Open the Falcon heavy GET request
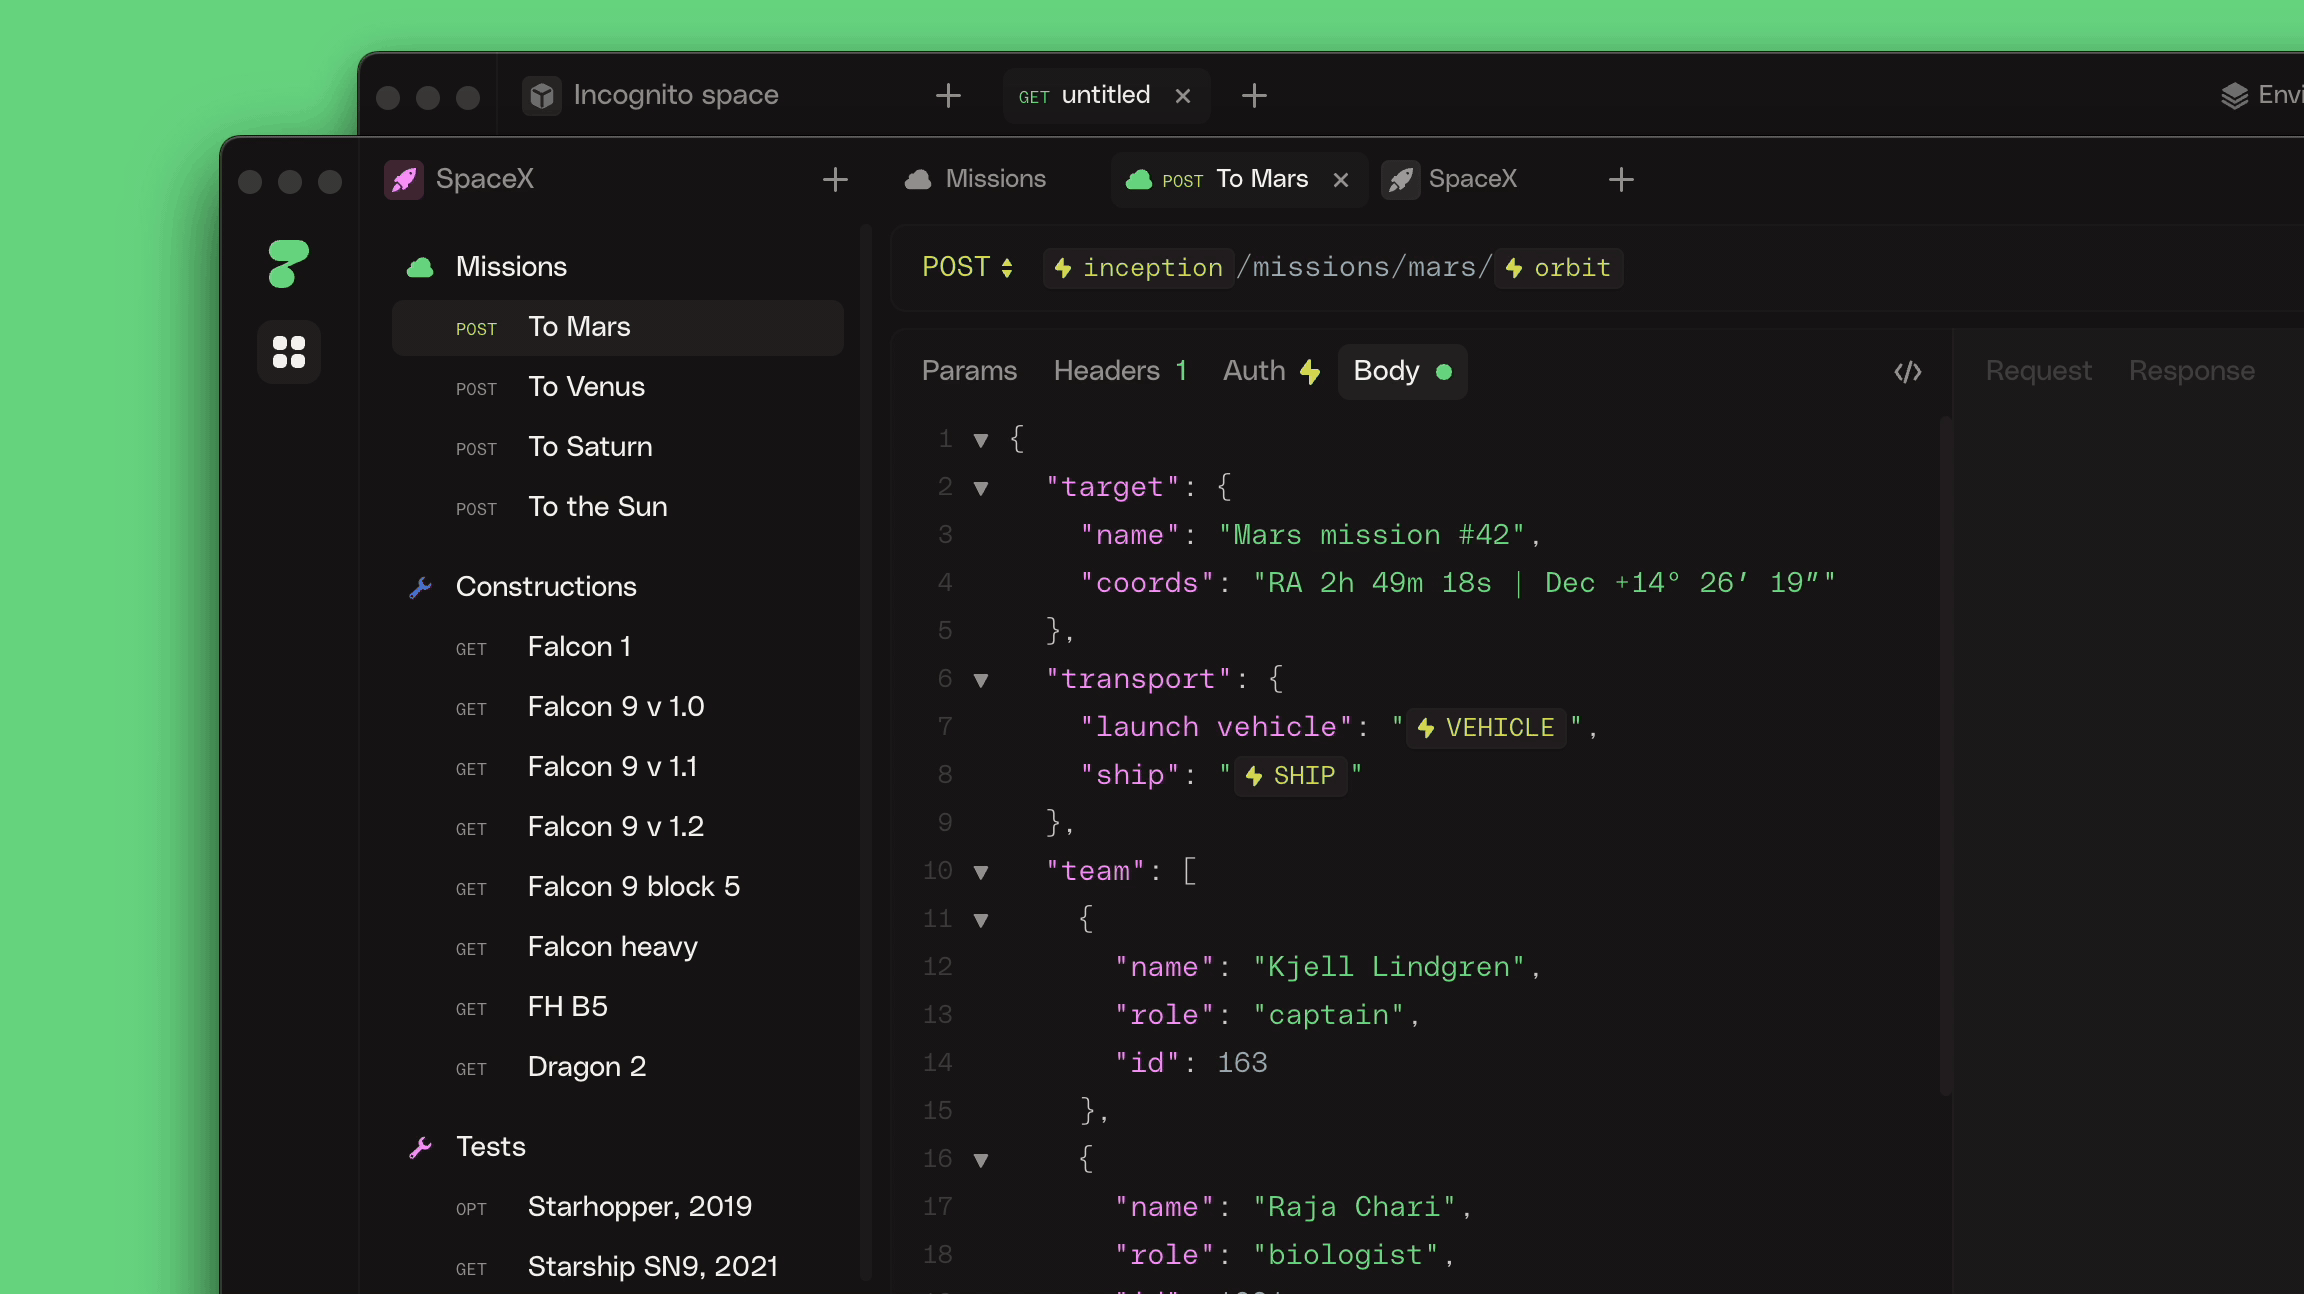This screenshot has height=1294, width=2304. (612, 947)
